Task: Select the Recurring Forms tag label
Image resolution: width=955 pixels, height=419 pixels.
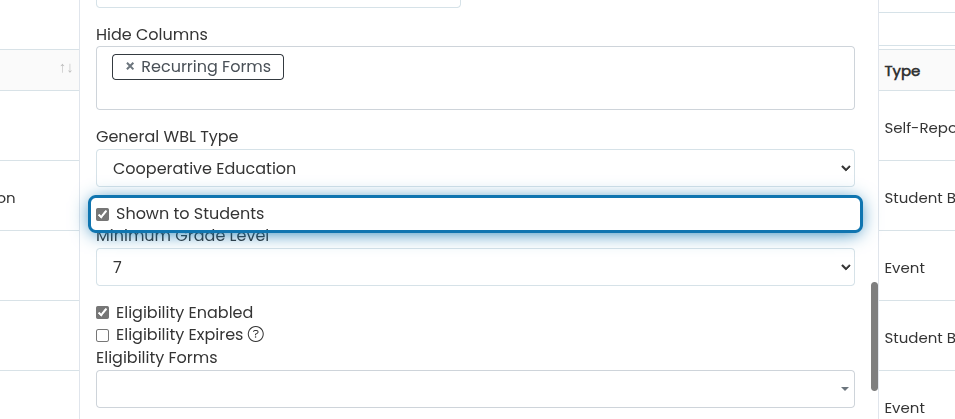Action: [x=206, y=66]
